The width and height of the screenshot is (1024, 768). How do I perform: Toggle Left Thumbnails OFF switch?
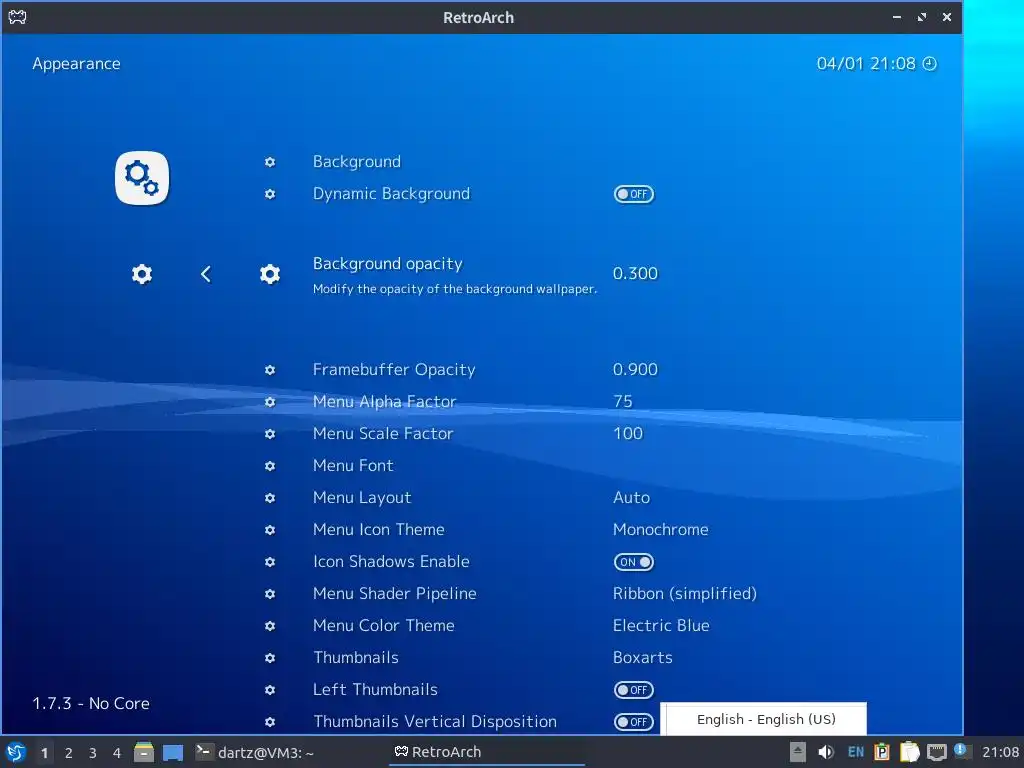[633, 690]
